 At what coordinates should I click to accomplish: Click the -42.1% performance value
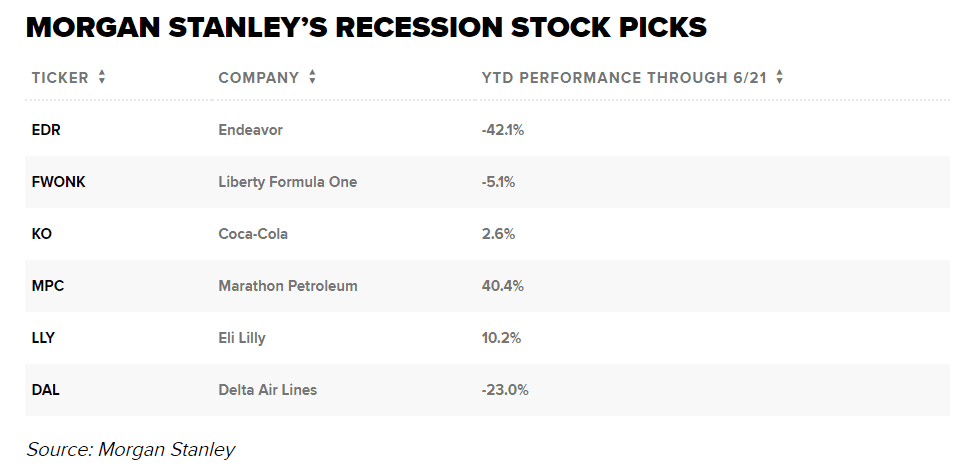click(x=503, y=130)
